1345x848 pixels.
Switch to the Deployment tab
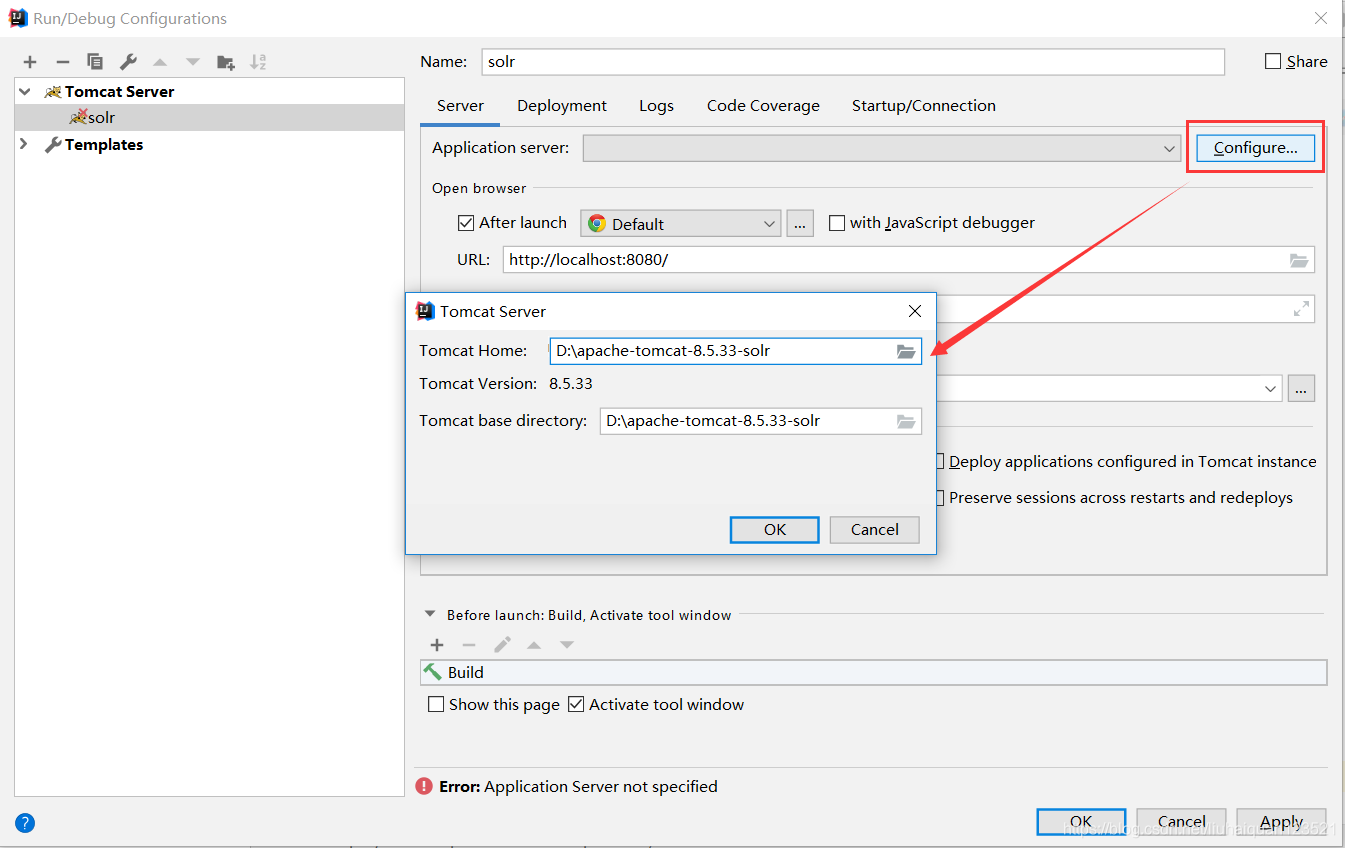pos(562,105)
